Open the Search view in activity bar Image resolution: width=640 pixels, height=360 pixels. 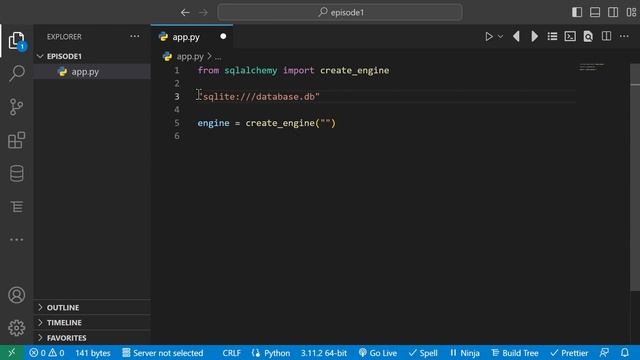(x=16, y=73)
